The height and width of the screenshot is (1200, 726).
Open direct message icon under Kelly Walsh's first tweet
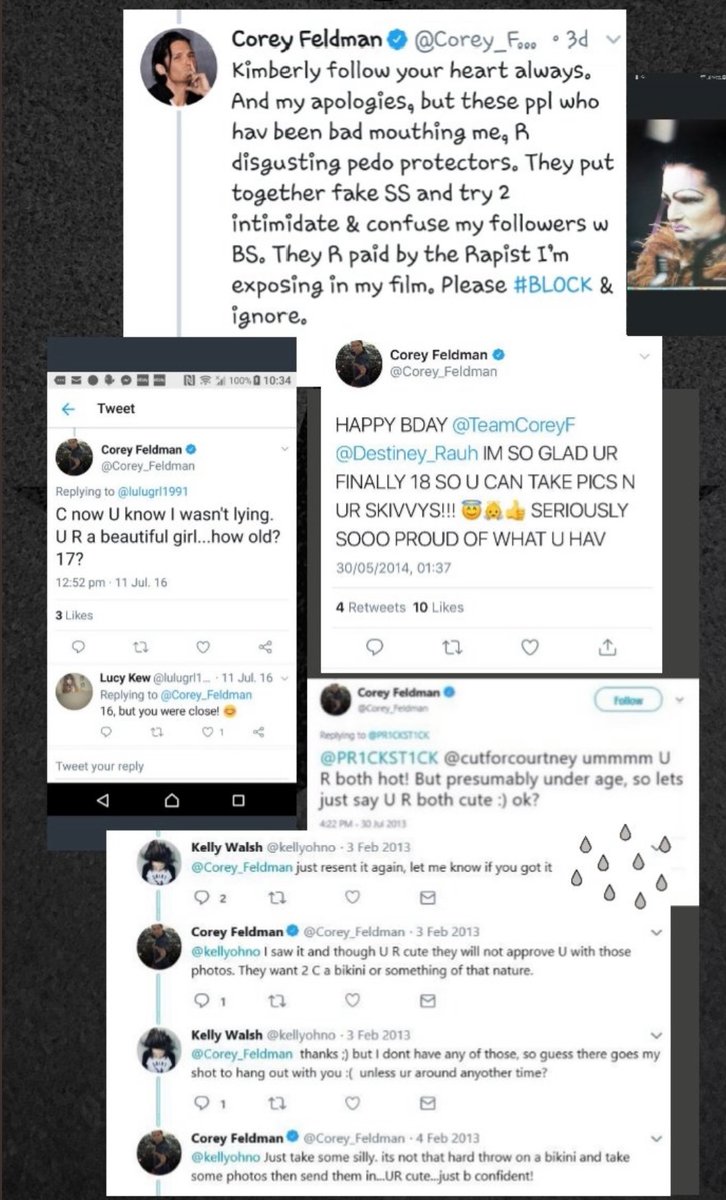tap(427, 897)
